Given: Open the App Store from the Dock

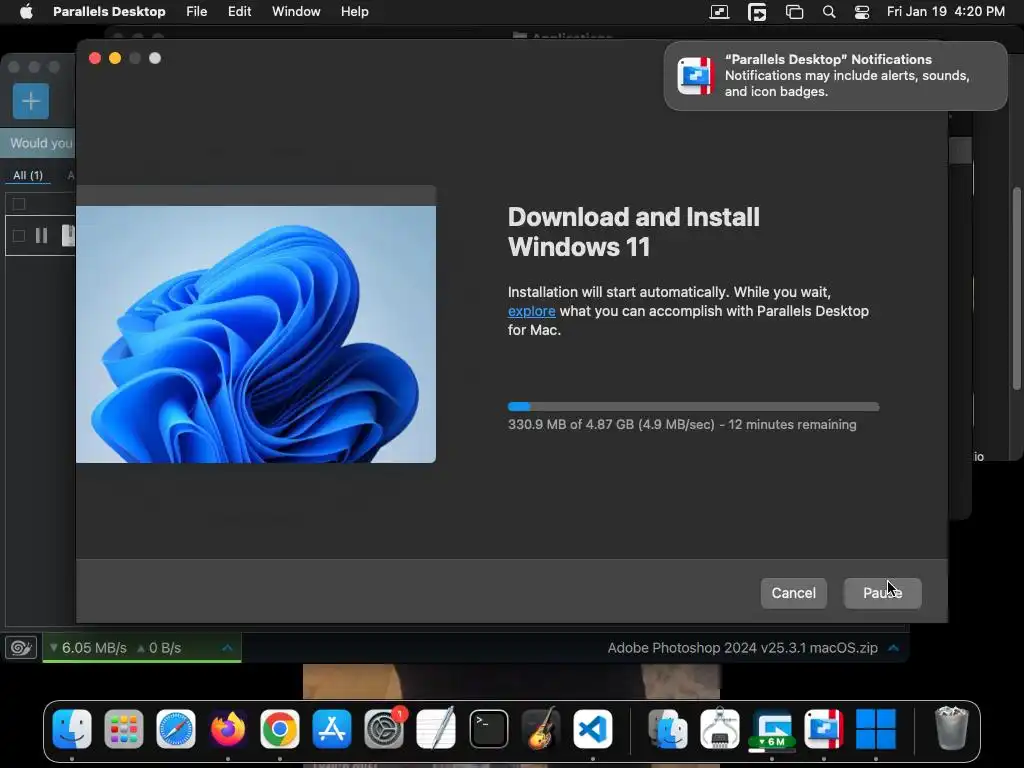Looking at the screenshot, I should [x=332, y=729].
